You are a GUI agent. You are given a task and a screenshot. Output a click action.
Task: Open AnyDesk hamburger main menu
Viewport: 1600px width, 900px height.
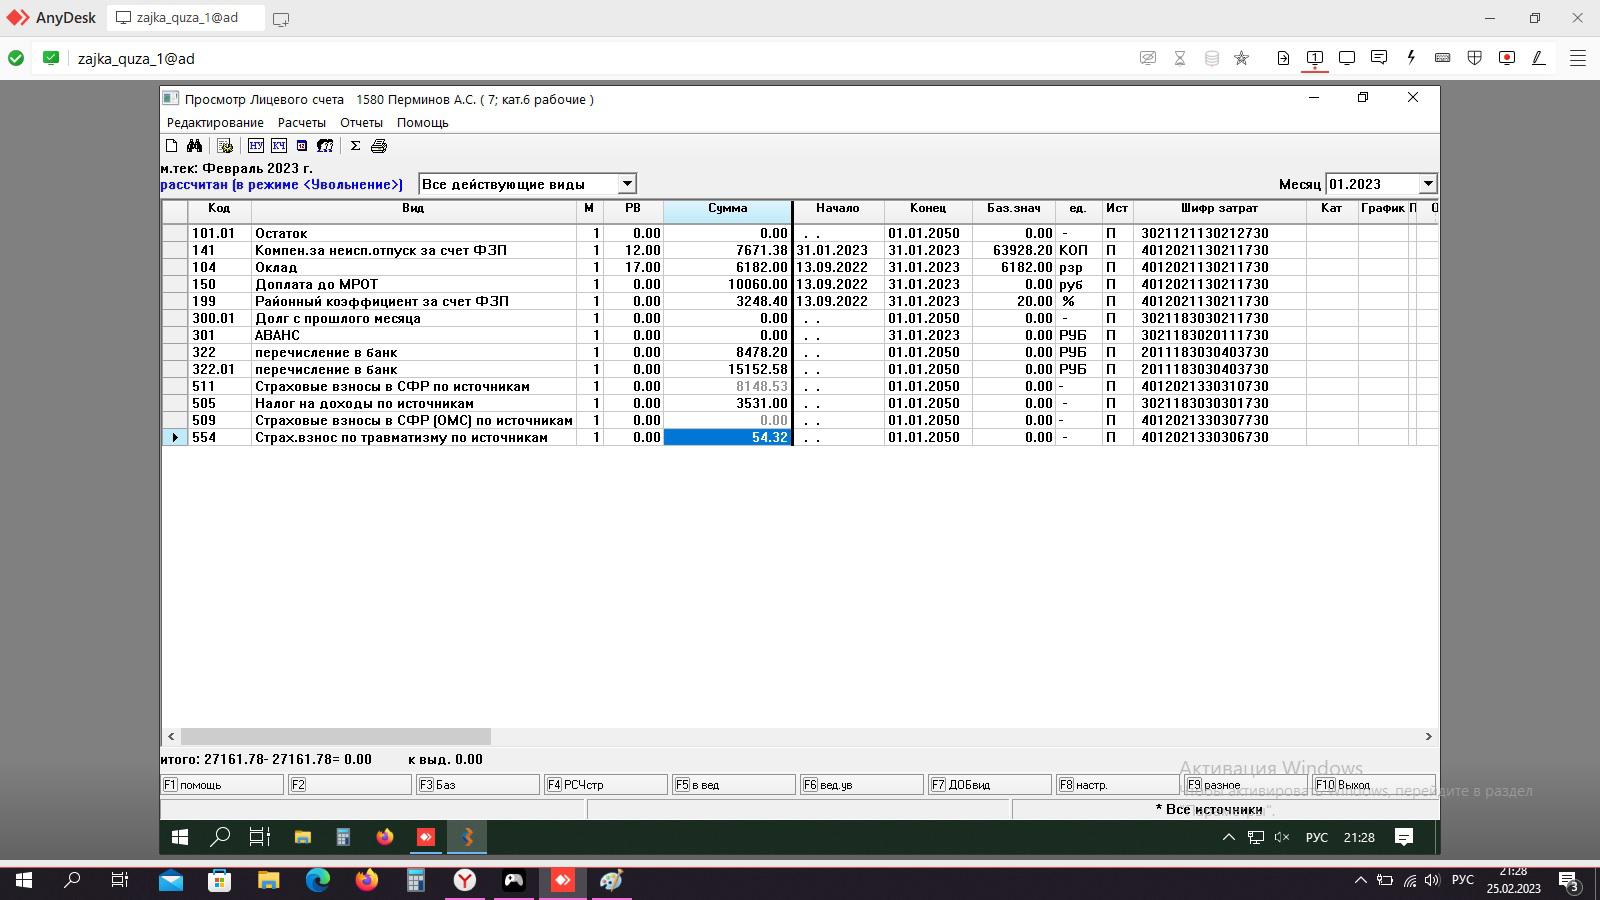[1578, 58]
